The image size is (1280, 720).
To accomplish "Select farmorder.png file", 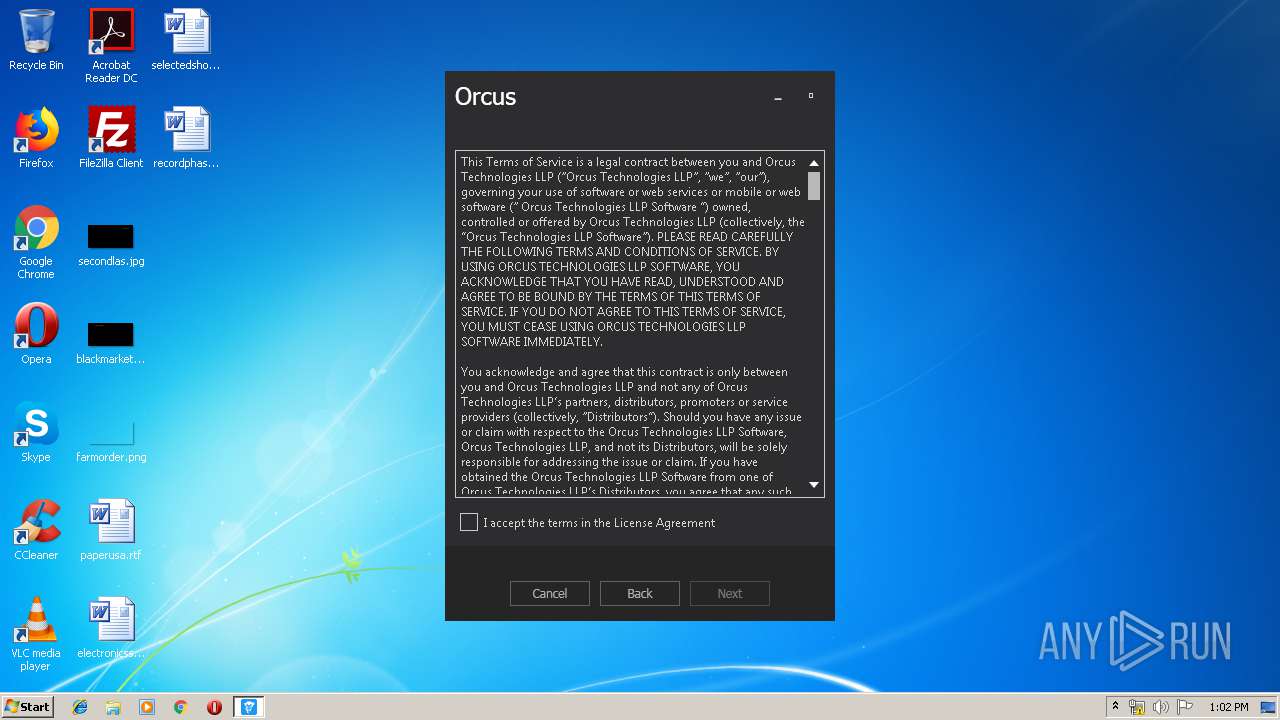I will [x=111, y=439].
